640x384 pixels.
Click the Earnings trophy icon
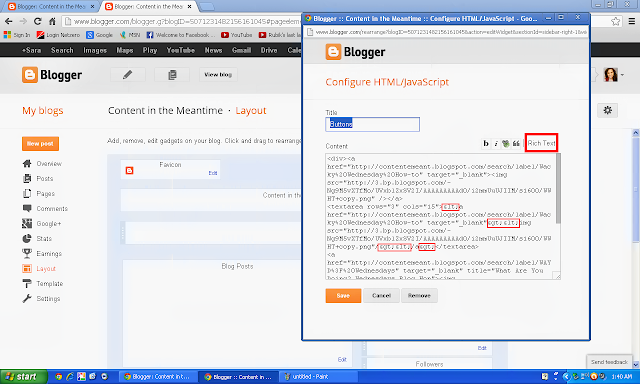pos(27,254)
